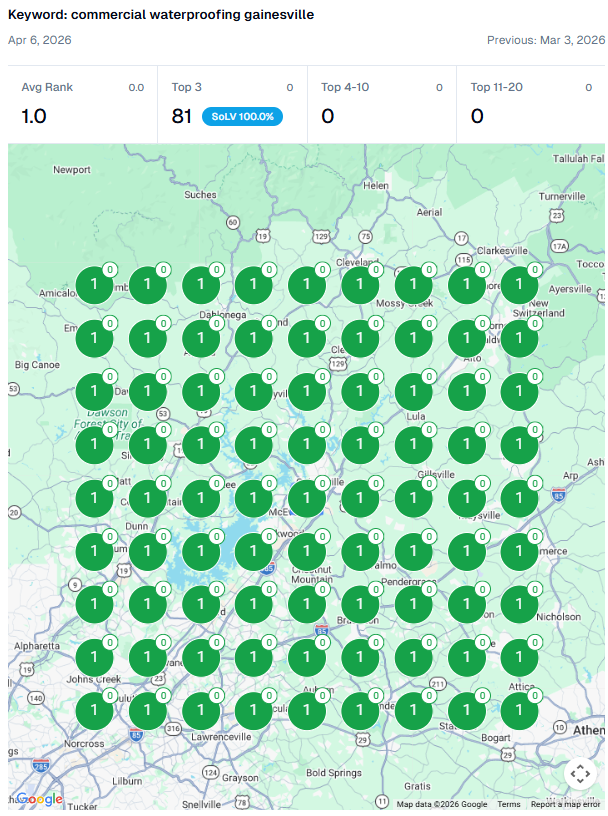Click rank pin directly above Chestnut Mountain label
The height and width of the screenshot is (816, 608).
pos(307,551)
